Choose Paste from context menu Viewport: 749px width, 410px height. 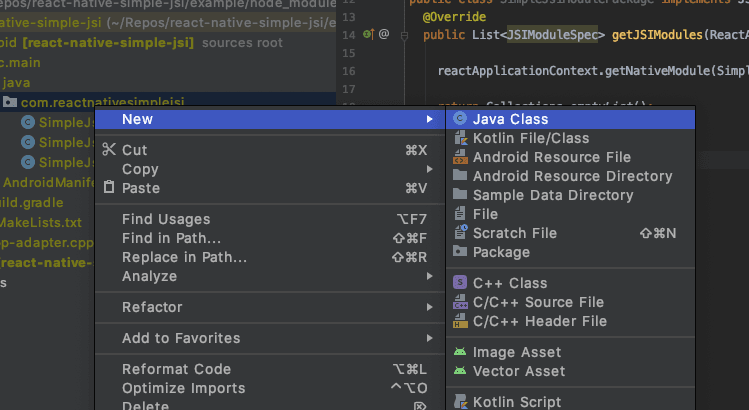click(270, 188)
